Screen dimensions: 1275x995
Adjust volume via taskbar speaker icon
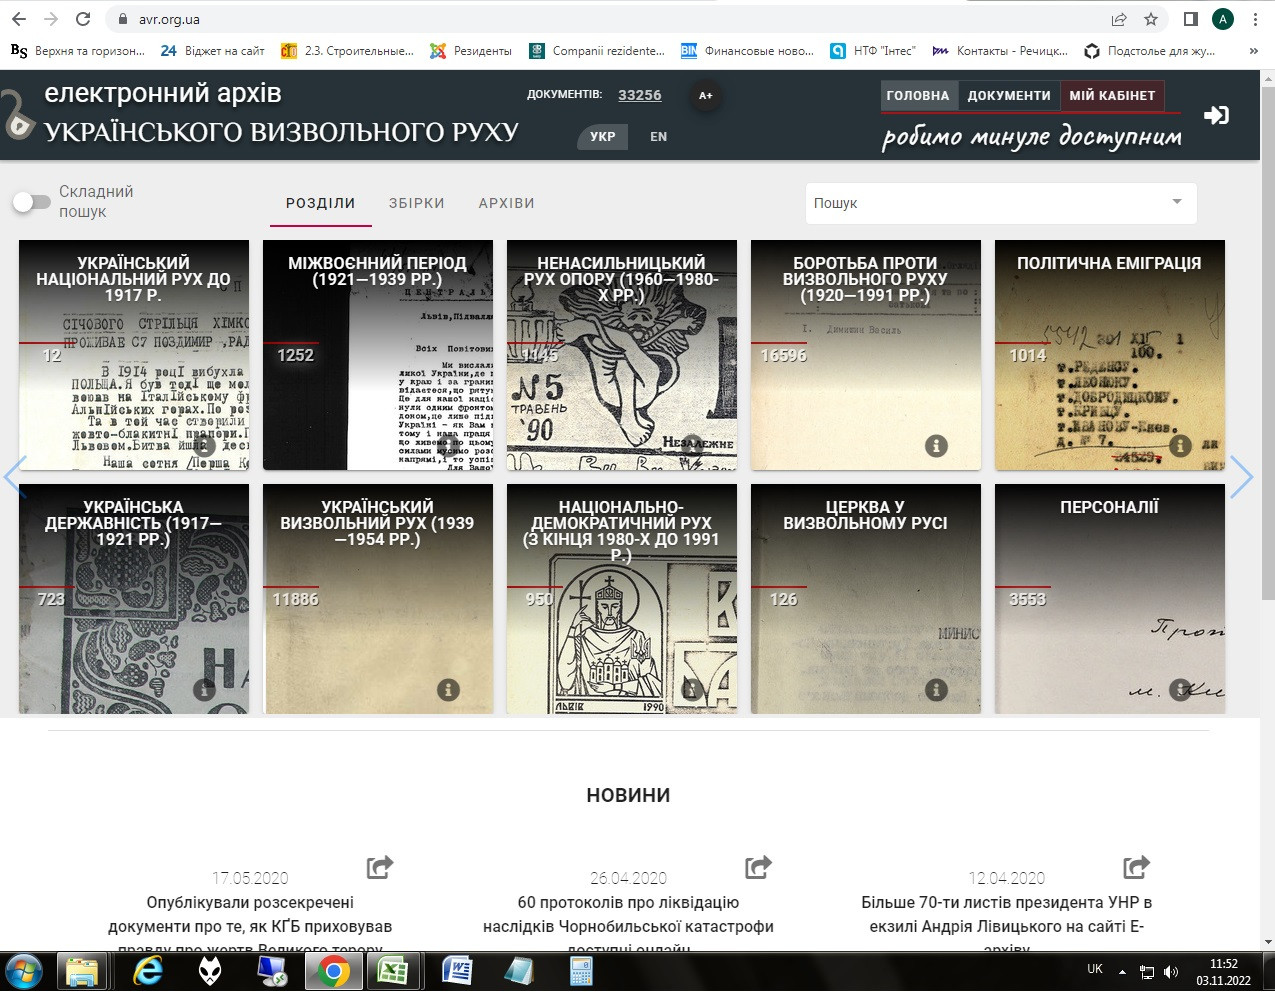(x=1171, y=972)
